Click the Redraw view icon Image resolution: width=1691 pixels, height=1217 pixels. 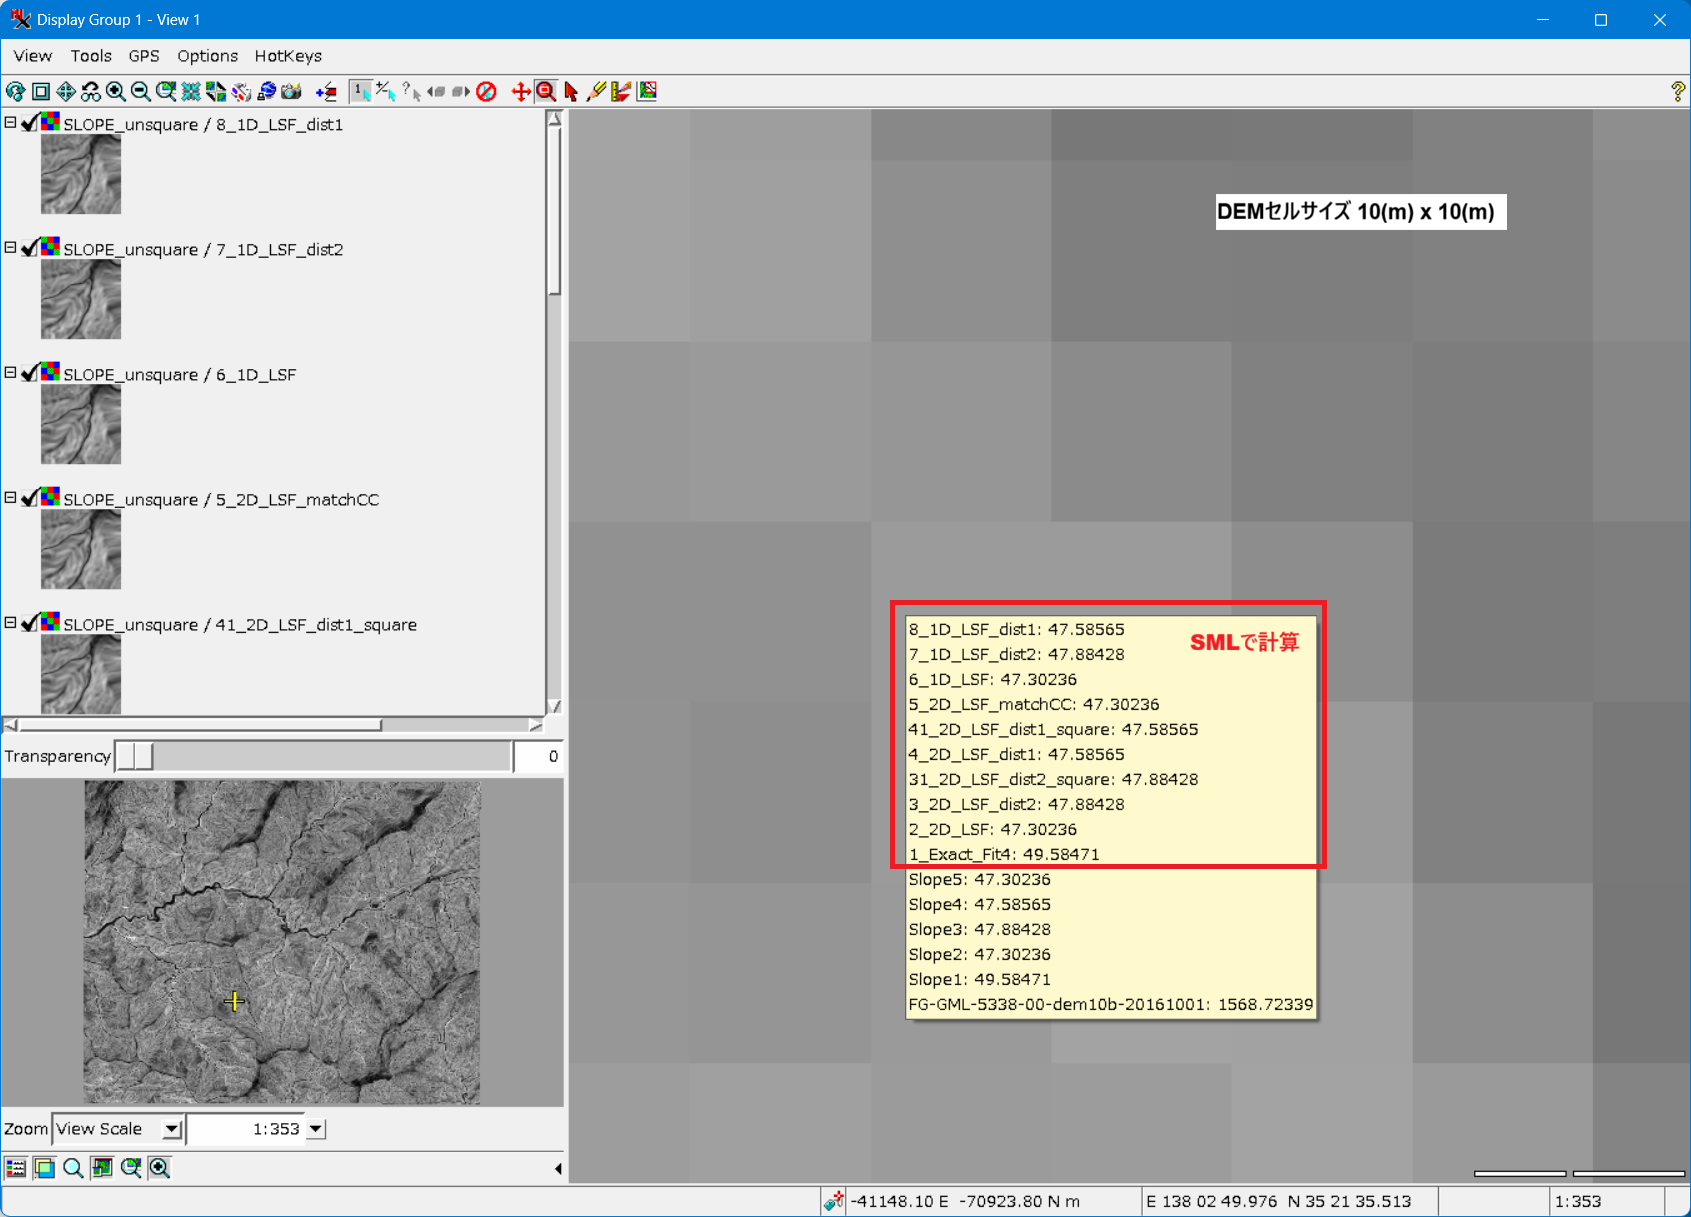point(15,92)
